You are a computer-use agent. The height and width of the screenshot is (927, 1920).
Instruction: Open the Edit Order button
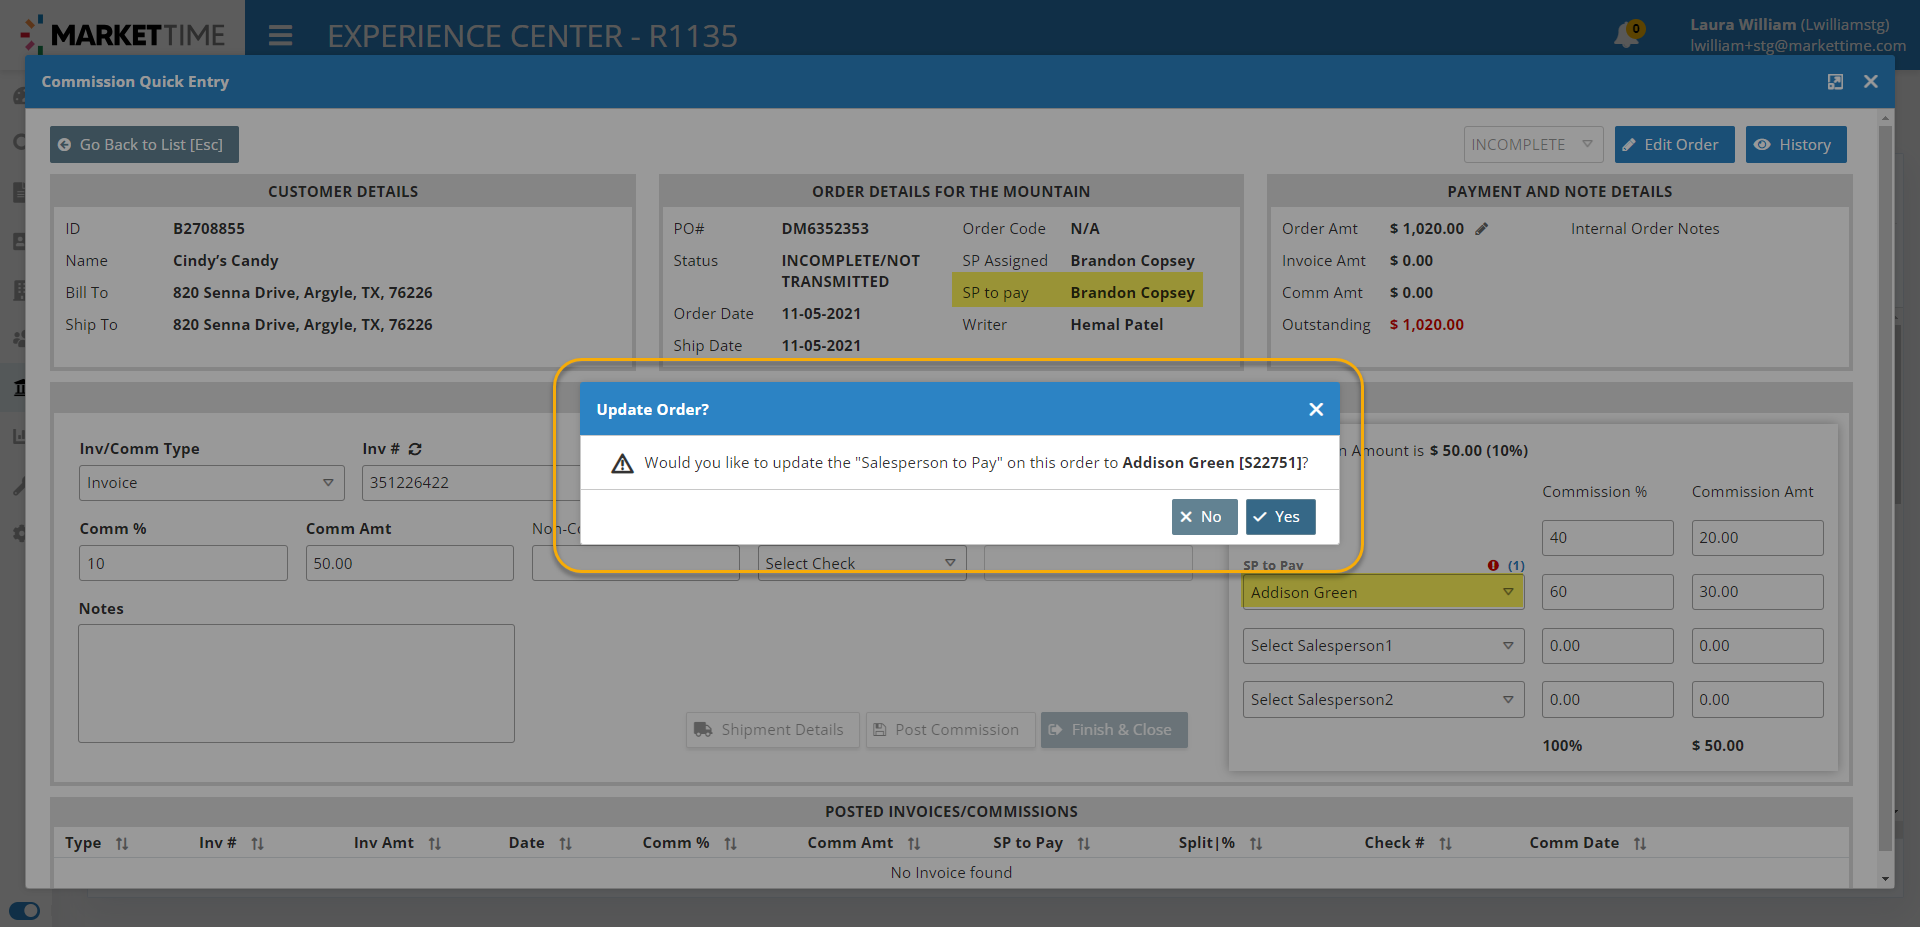pyautogui.click(x=1673, y=145)
